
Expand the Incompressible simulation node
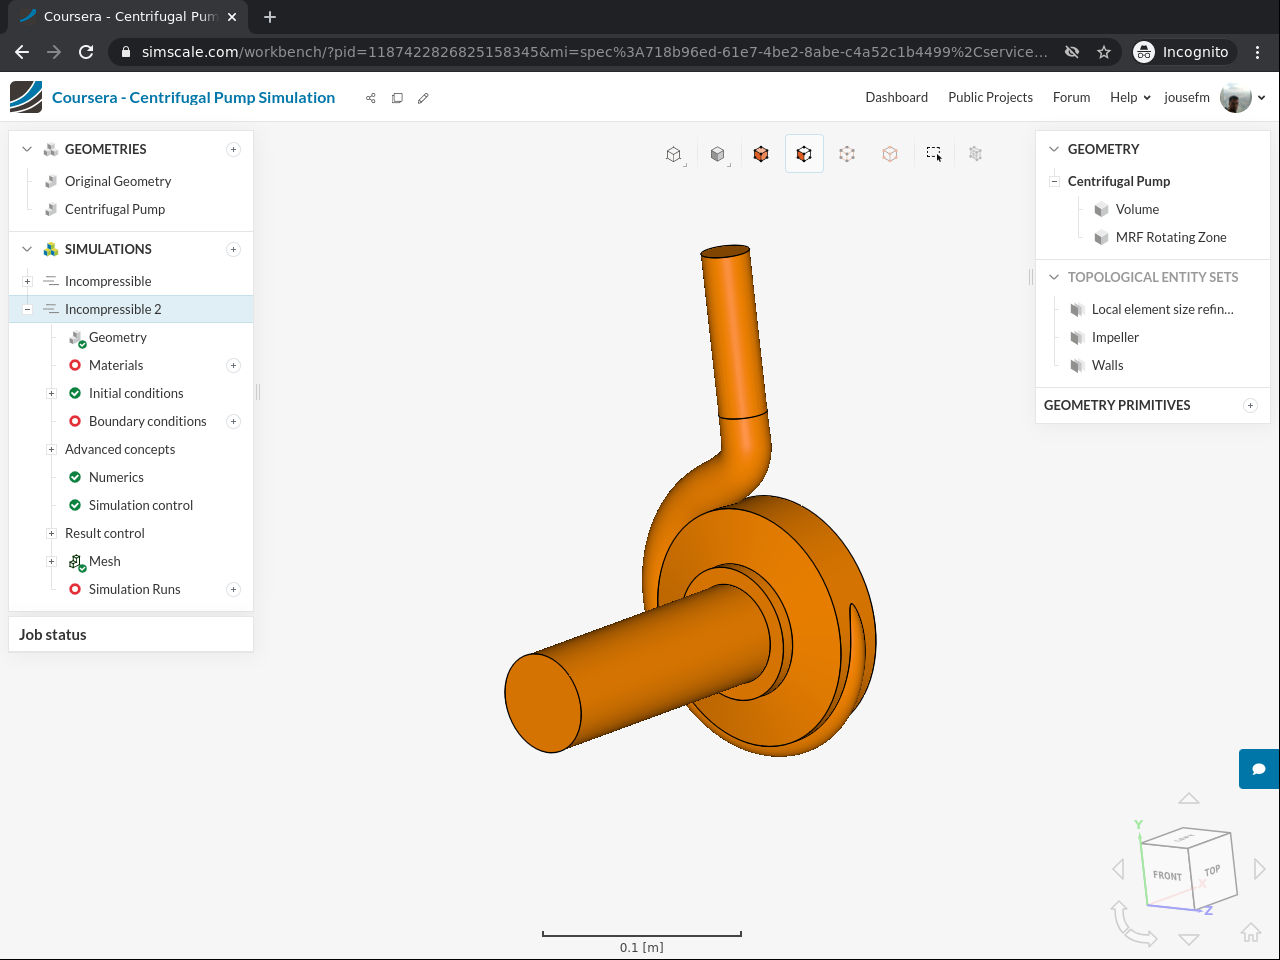(x=27, y=282)
